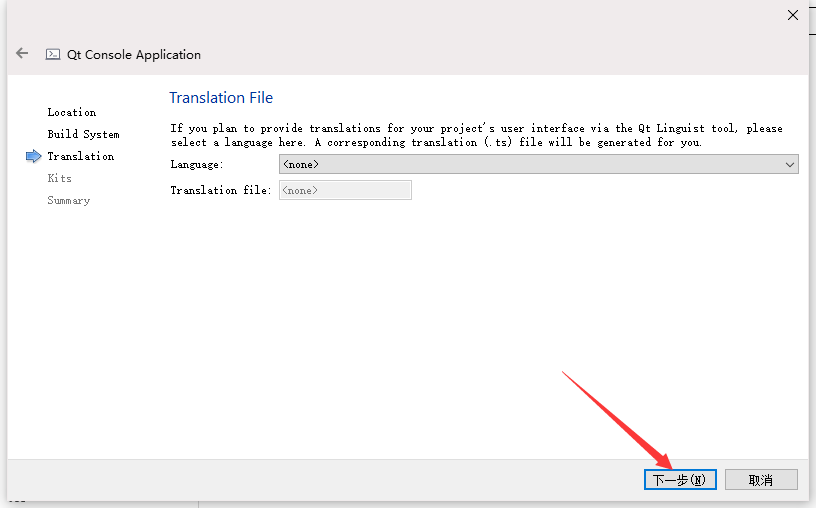
Task: Click the Translation file input field
Action: pos(345,190)
